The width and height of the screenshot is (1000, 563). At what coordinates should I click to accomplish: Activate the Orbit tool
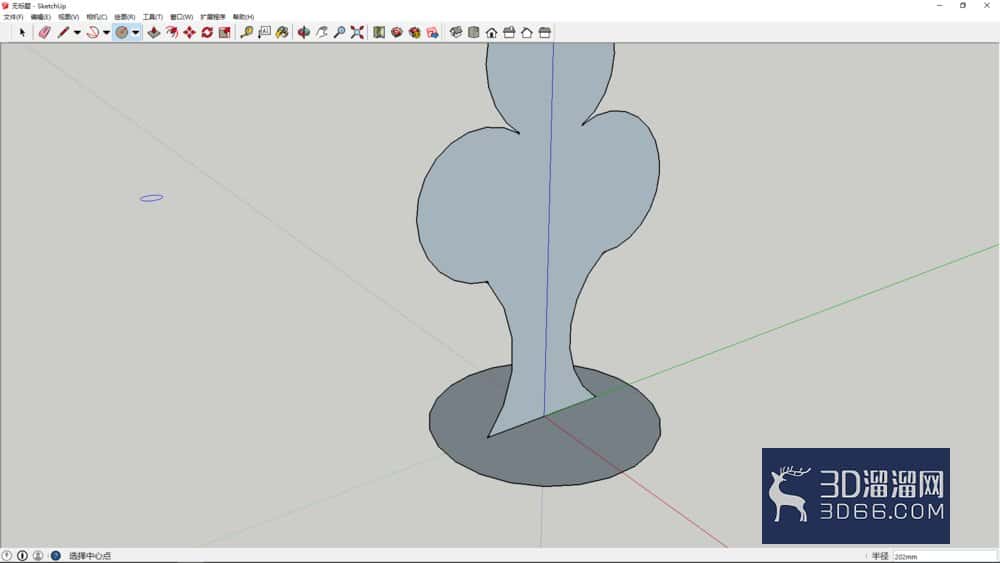pyautogui.click(x=304, y=33)
